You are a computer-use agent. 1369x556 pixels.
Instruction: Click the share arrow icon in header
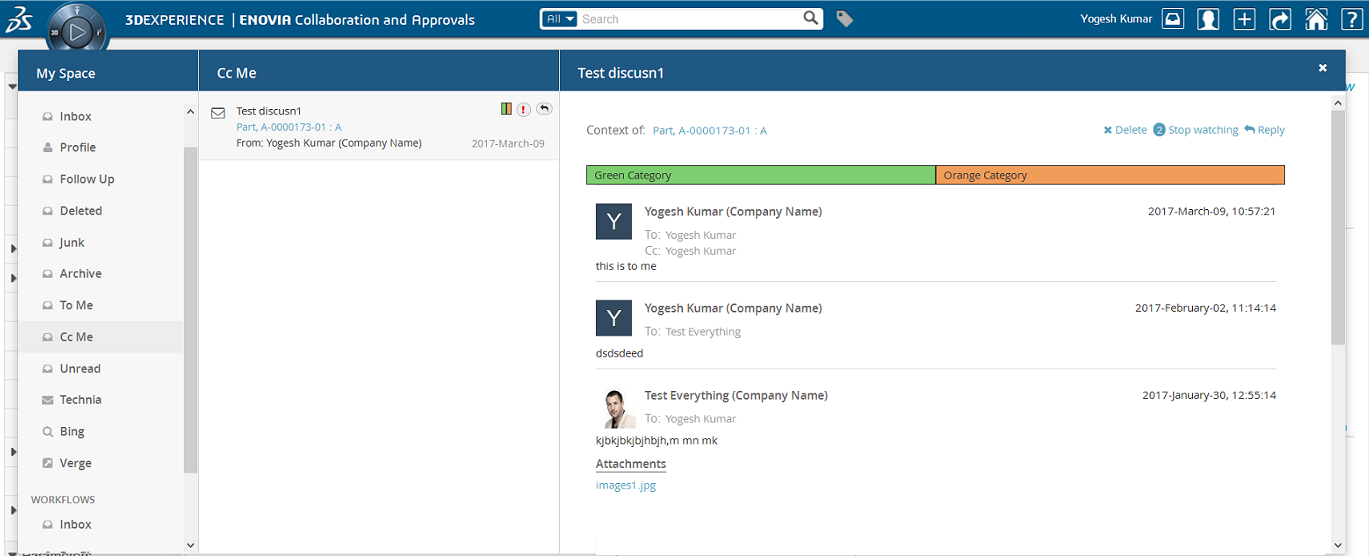(x=1280, y=19)
